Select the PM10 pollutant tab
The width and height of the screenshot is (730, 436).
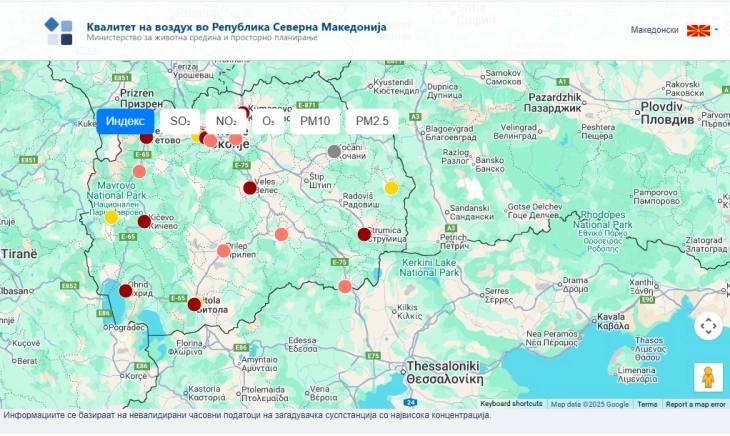click(x=315, y=121)
